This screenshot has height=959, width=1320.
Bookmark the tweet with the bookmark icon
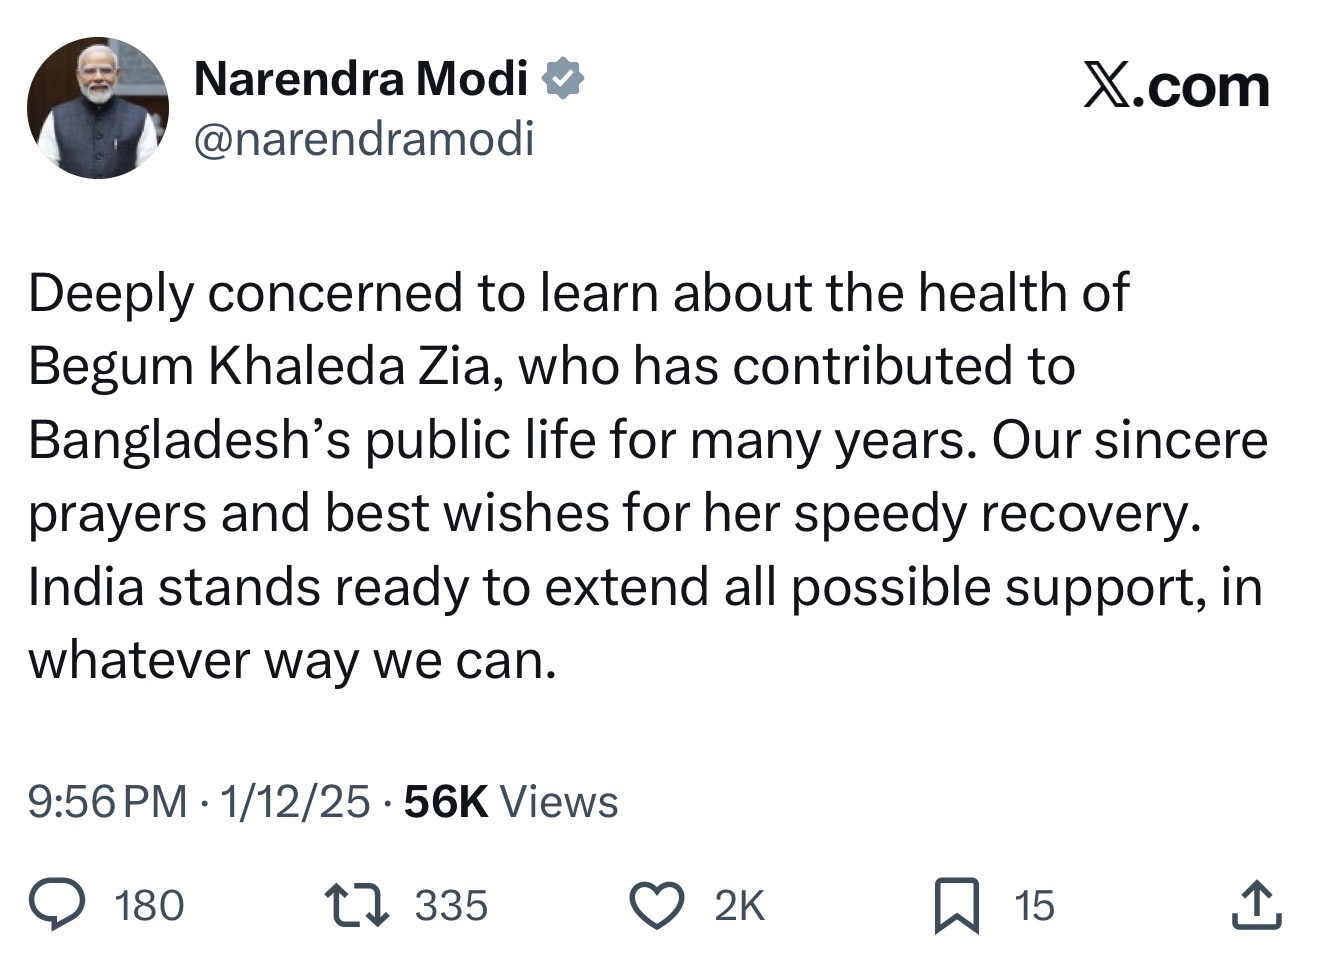pyautogui.click(x=956, y=905)
